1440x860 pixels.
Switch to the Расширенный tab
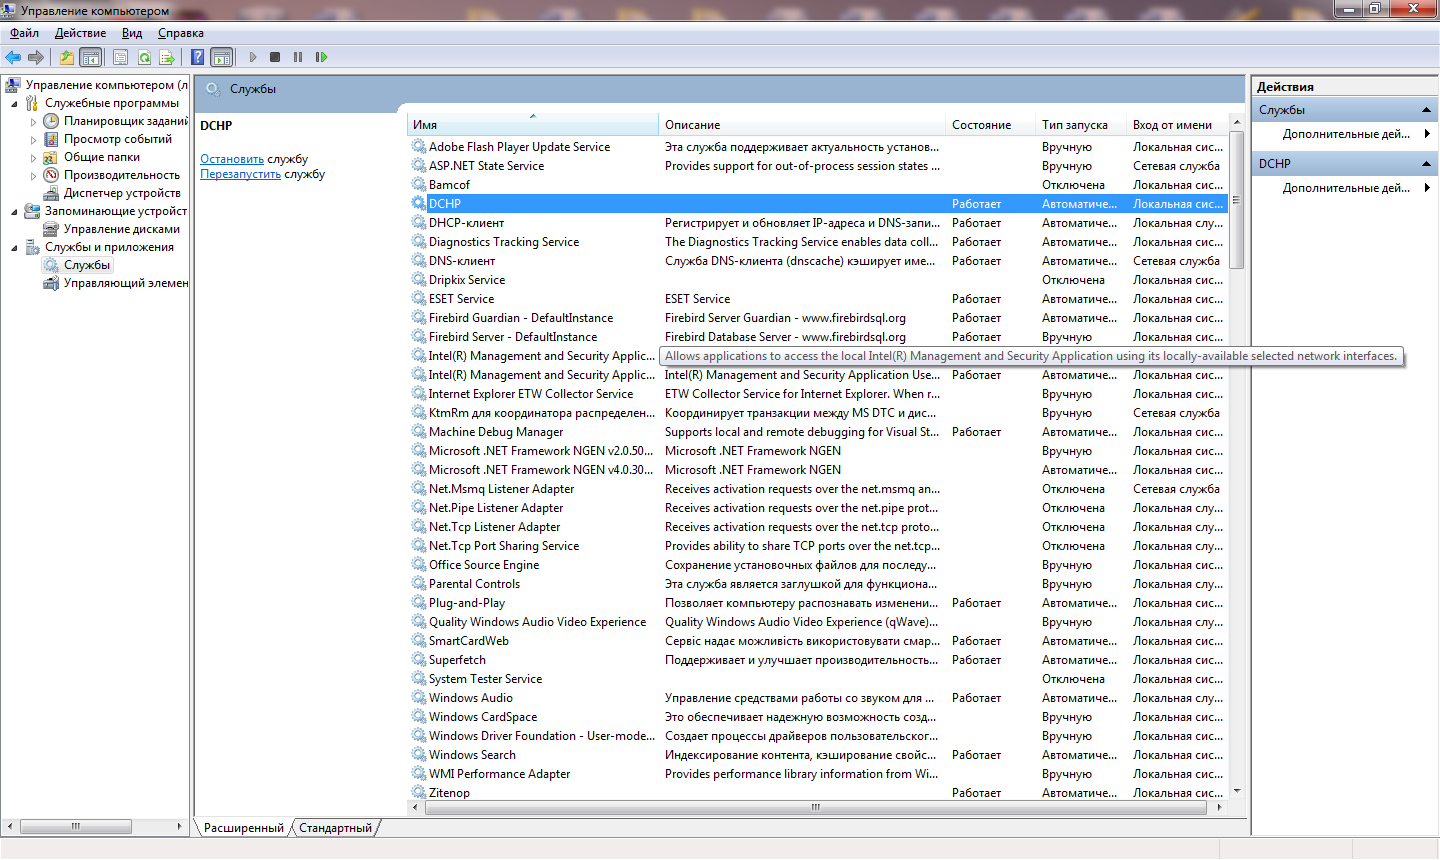click(243, 828)
